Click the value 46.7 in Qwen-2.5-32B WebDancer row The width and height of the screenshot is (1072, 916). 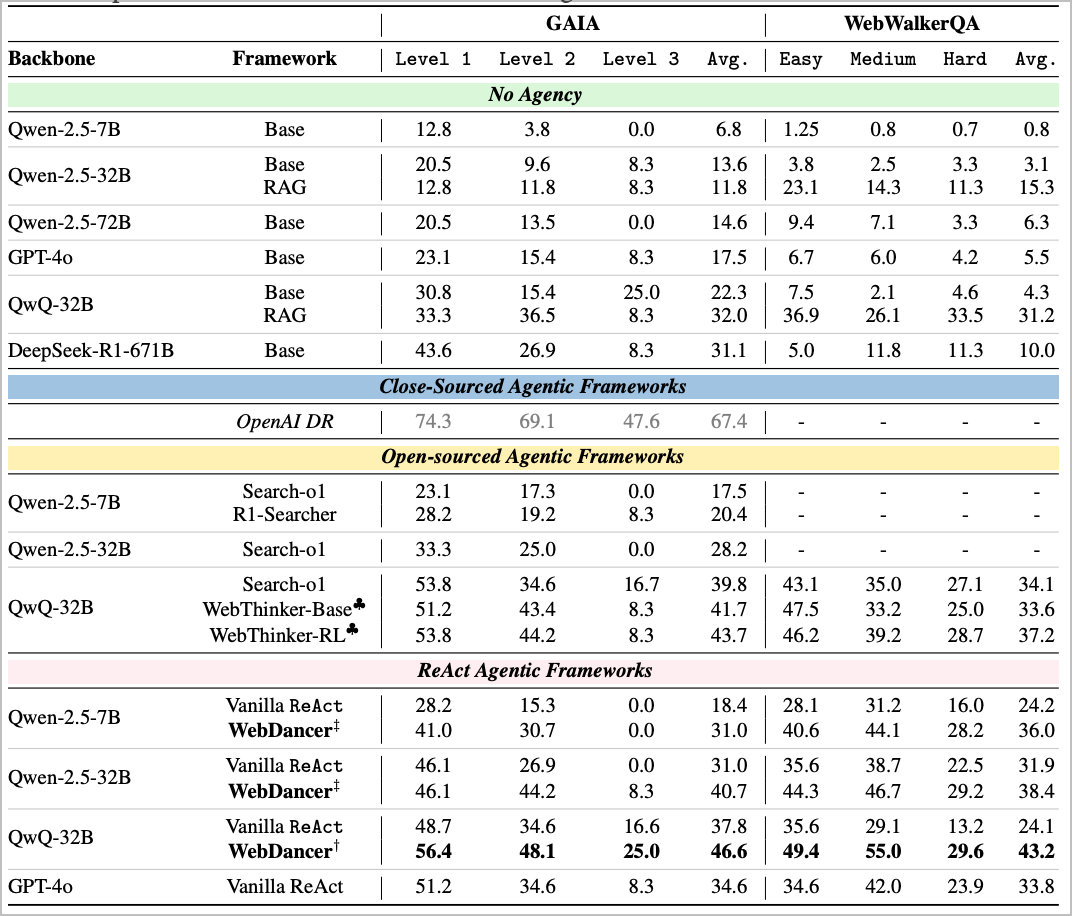coord(883,791)
